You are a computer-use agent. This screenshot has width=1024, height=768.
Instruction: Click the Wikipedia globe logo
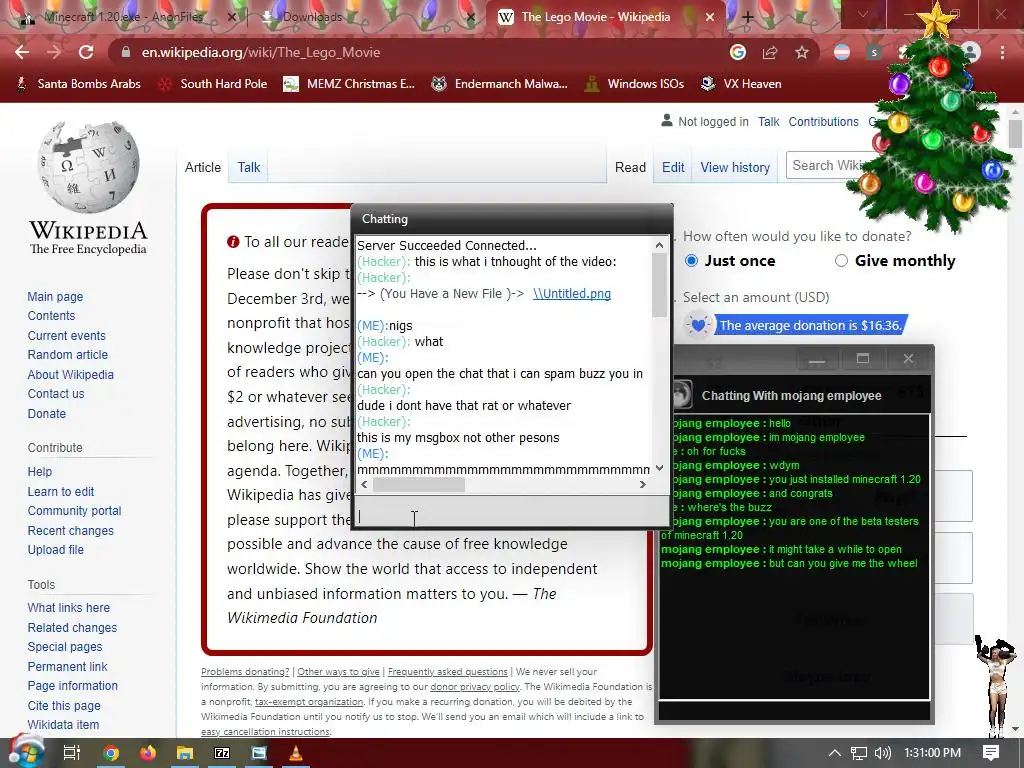[x=88, y=167]
